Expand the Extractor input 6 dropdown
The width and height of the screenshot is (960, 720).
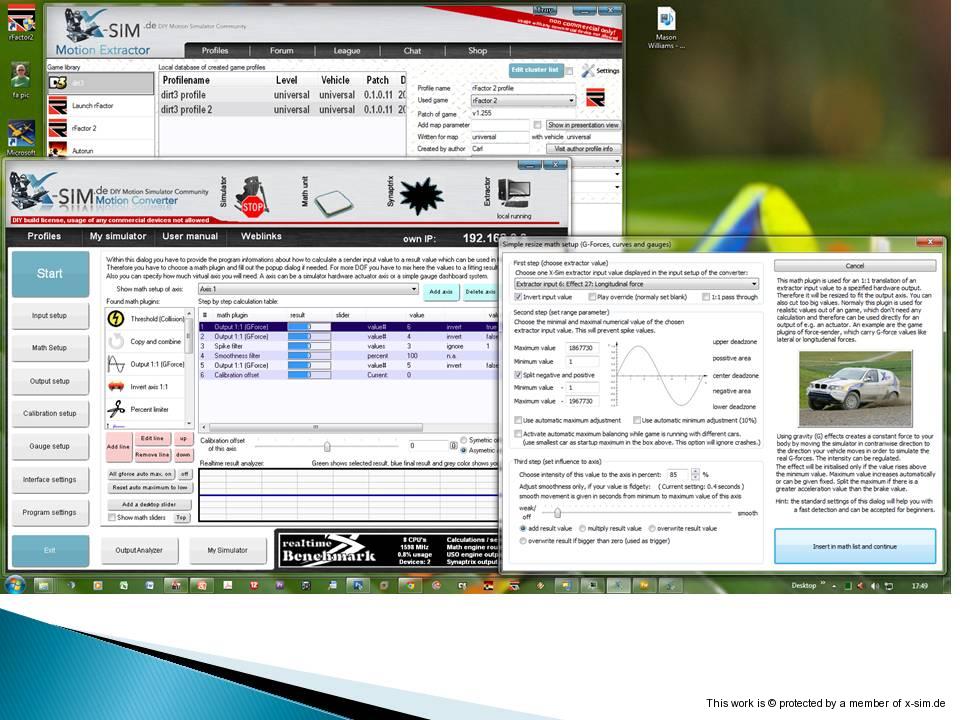pyautogui.click(x=755, y=285)
